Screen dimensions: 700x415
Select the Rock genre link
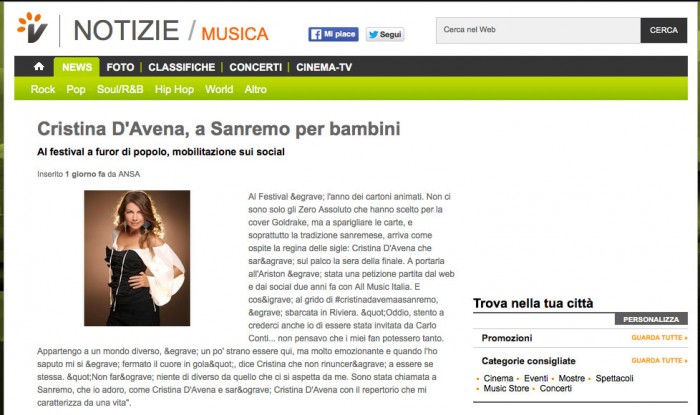[43, 89]
